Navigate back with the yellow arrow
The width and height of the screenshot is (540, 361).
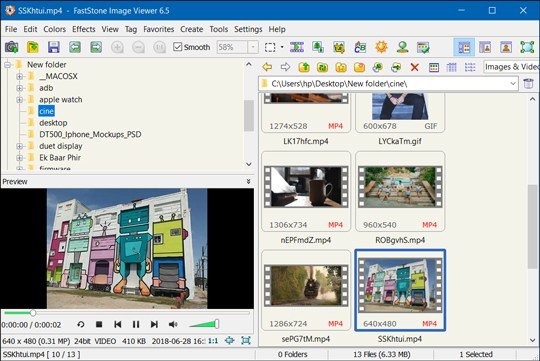[x=267, y=67]
